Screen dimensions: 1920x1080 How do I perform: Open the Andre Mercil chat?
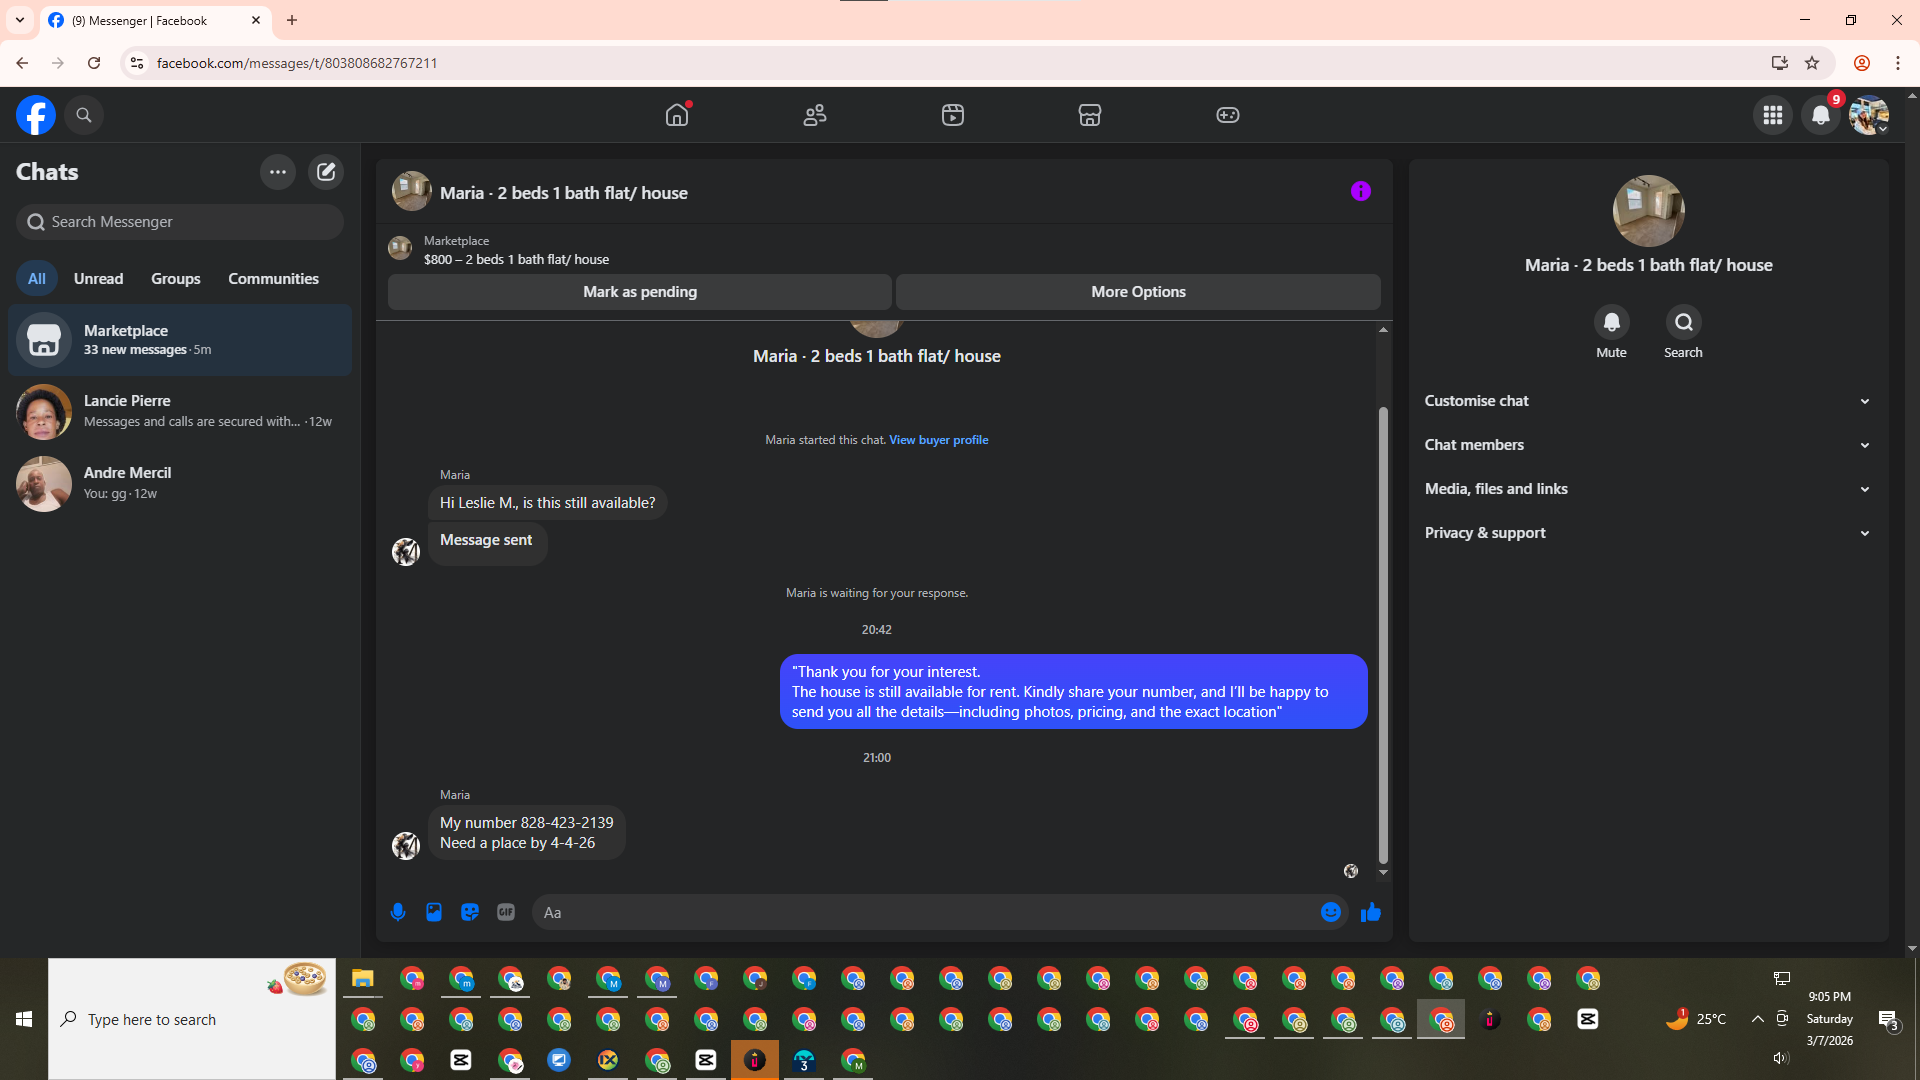[x=180, y=483]
